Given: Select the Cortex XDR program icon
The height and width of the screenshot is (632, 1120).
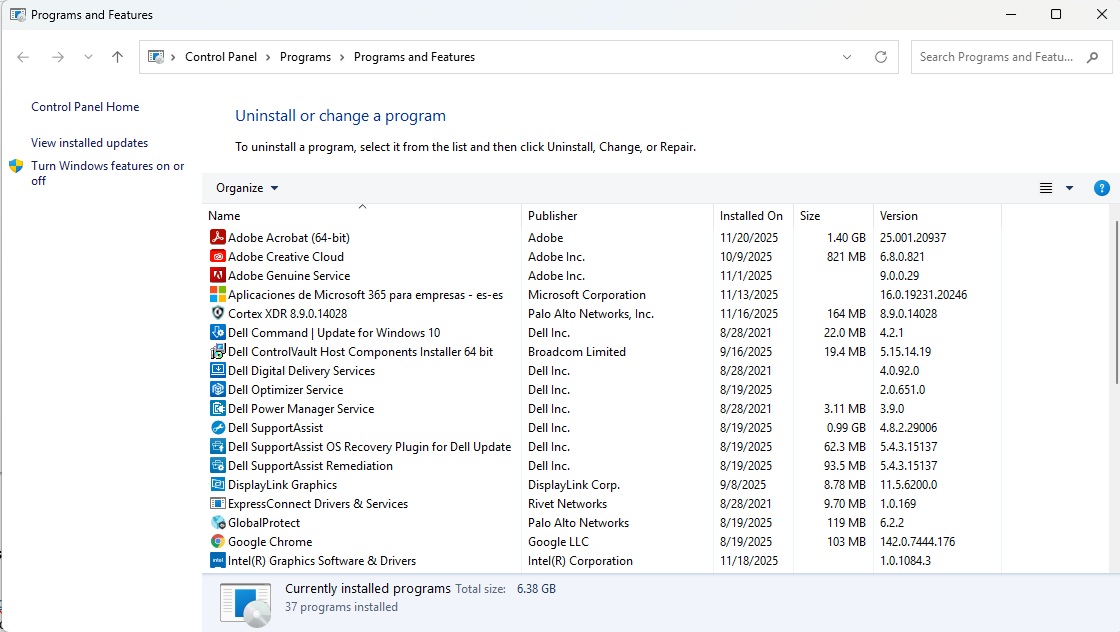Looking at the screenshot, I should 217,313.
